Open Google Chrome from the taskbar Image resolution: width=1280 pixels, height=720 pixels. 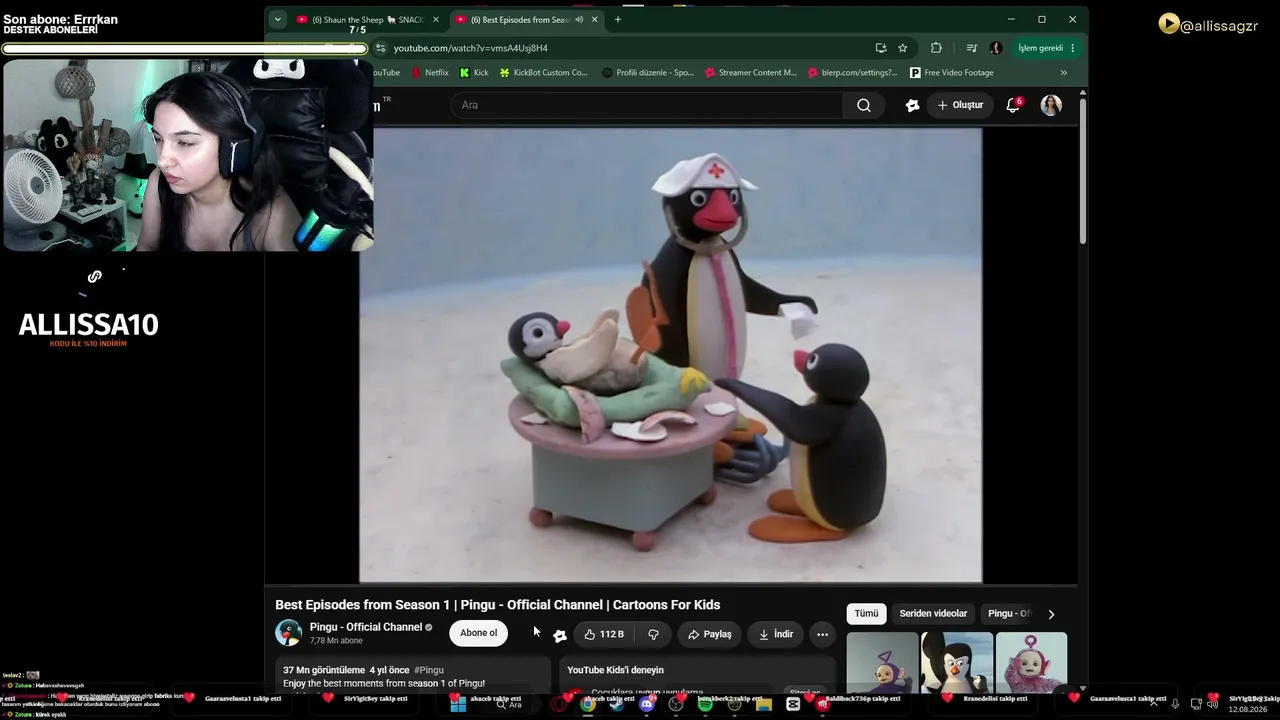point(588,704)
